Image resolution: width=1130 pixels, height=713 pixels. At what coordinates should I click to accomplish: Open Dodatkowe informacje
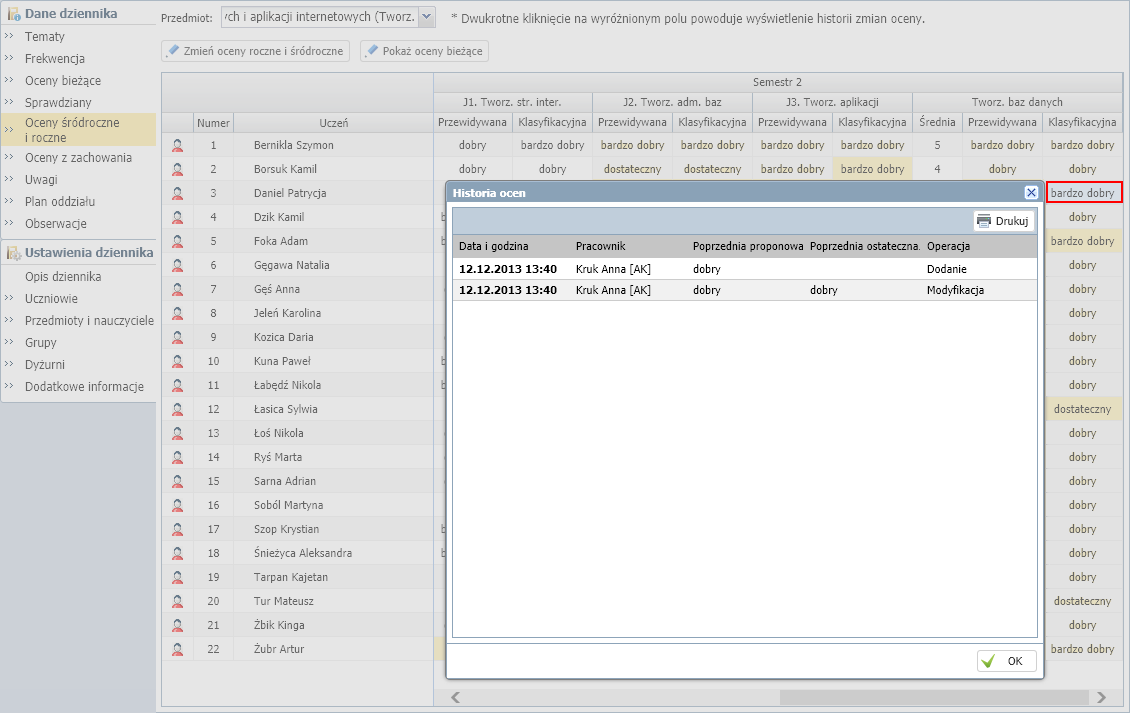(x=84, y=386)
